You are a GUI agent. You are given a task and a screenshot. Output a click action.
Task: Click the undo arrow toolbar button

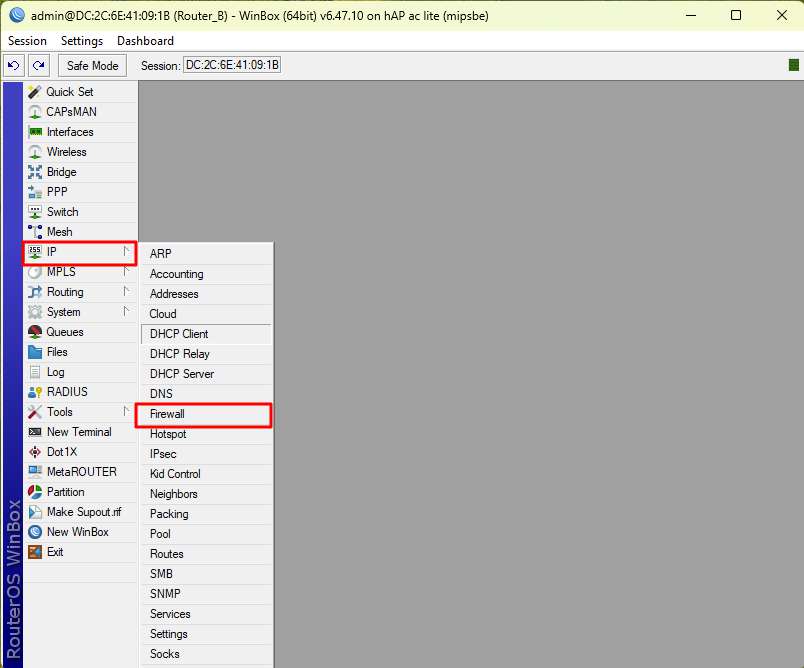tap(14, 65)
